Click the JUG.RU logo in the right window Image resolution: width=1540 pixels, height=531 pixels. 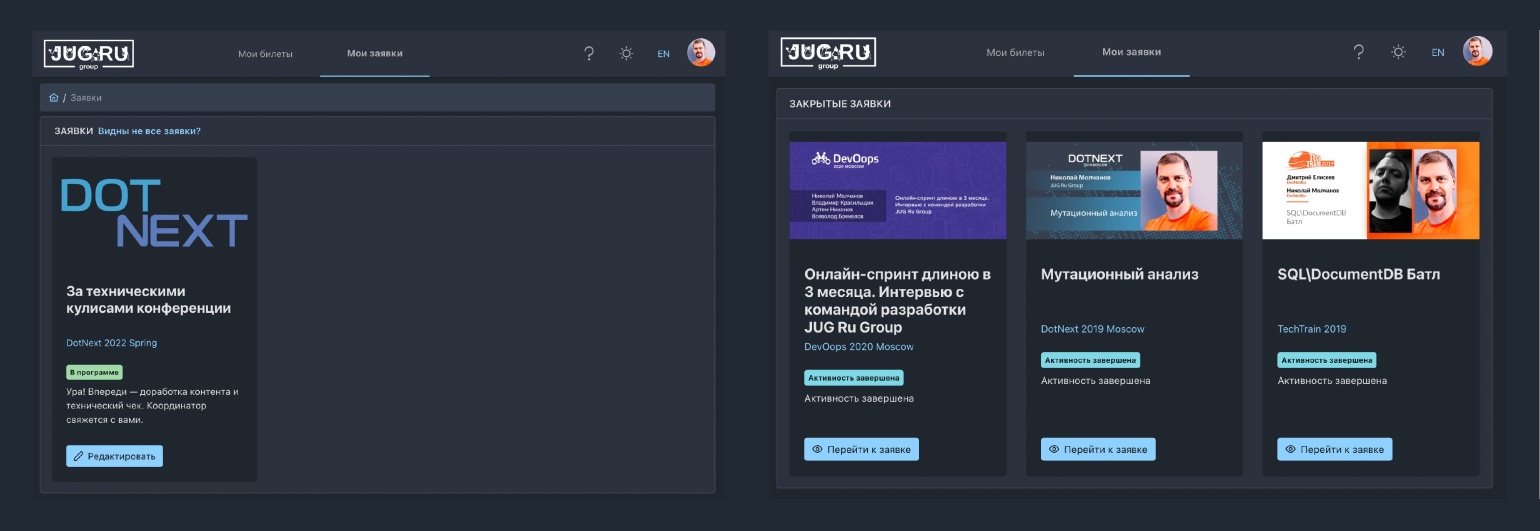828,54
